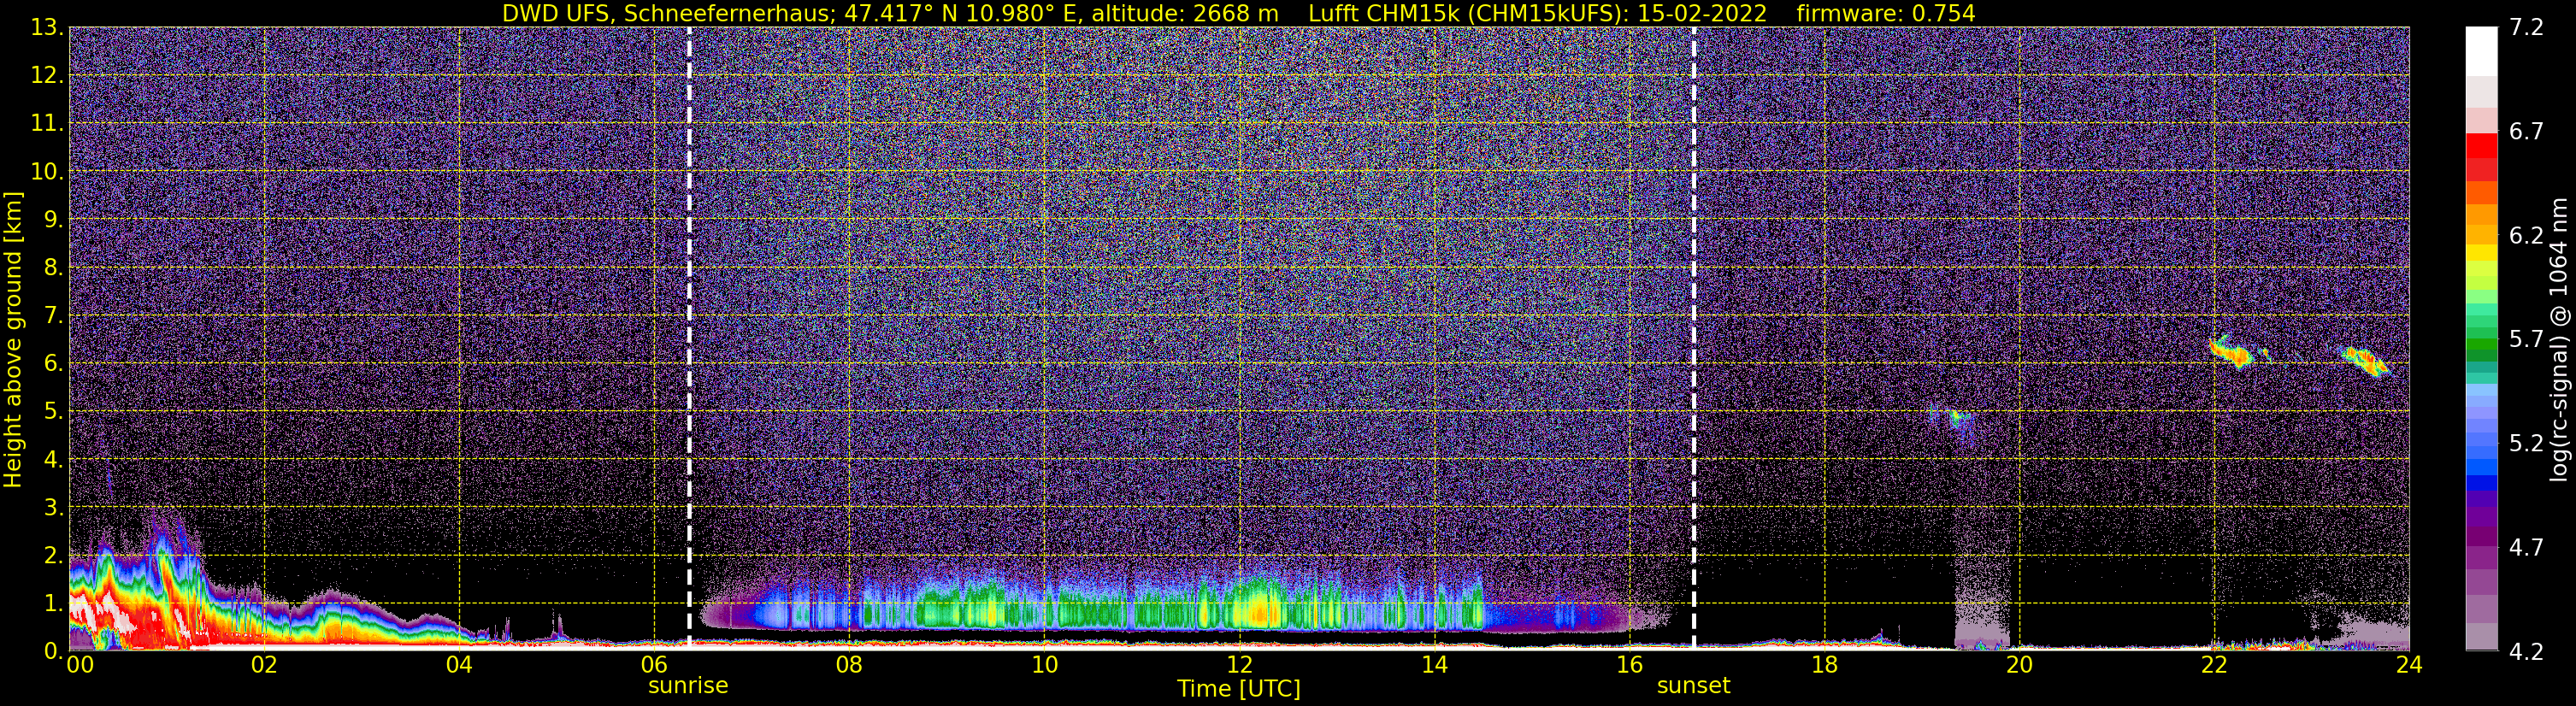Viewport: 2576px width, 706px height.
Task: Click the time axis tick '14'
Action: pyautogui.click(x=1434, y=665)
